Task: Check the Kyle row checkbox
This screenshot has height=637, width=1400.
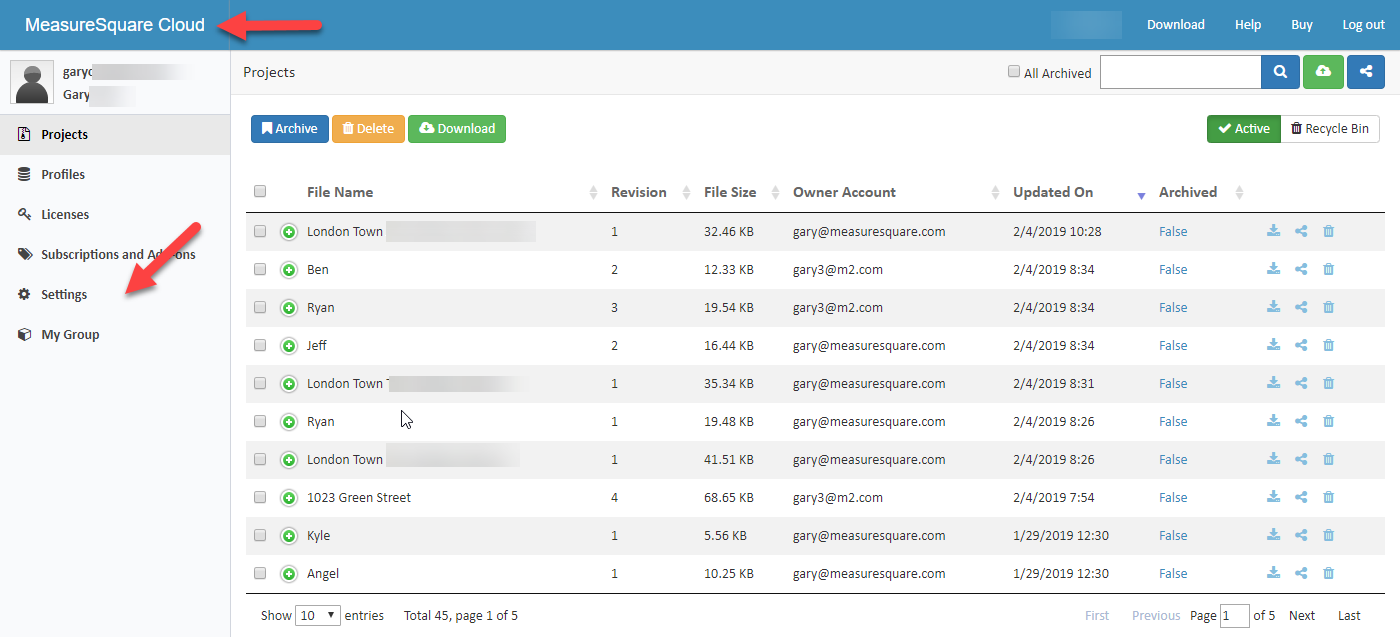Action: 260,535
